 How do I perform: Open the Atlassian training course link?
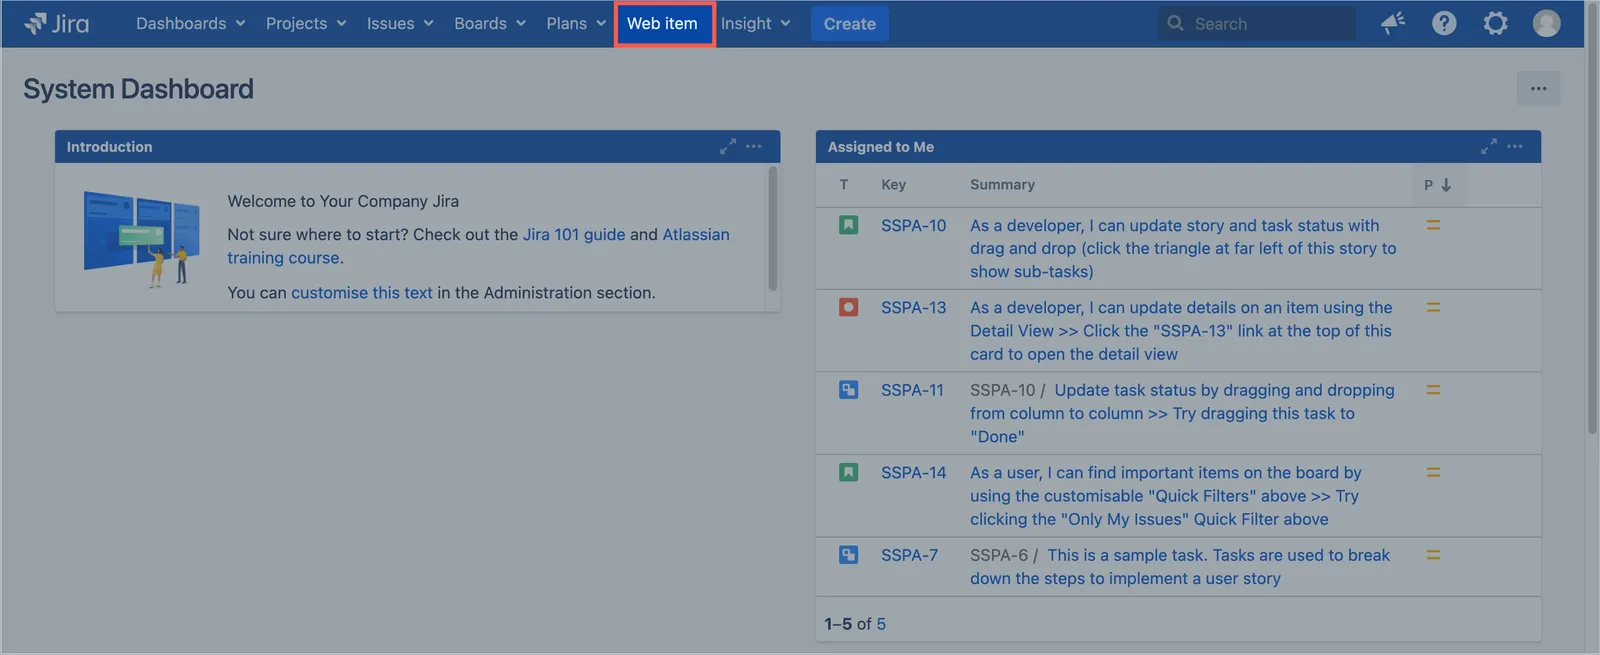[478, 246]
